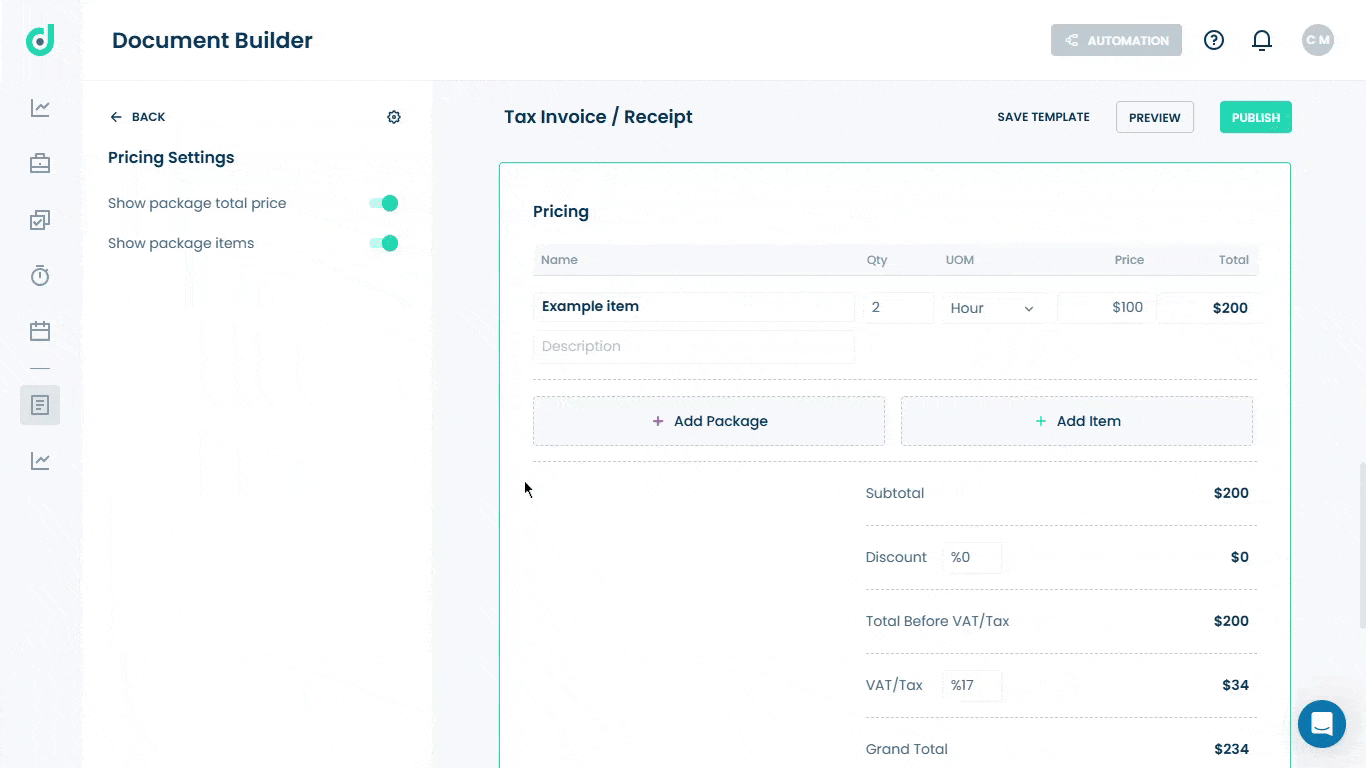Open the stopwatch timer sidebar icon

pos(40,275)
